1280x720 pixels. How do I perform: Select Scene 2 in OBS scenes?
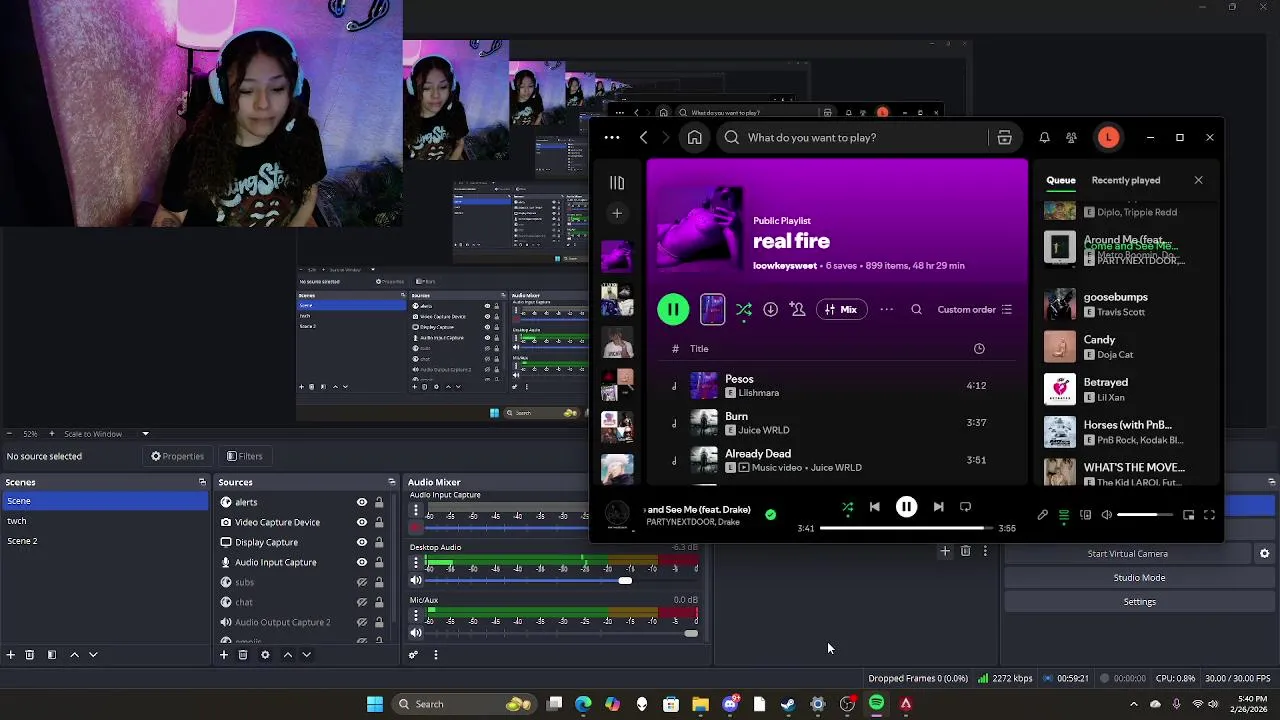105,541
